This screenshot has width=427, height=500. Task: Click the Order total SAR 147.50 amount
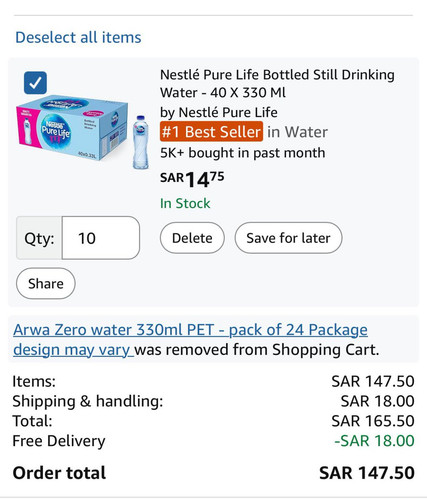[367, 473]
